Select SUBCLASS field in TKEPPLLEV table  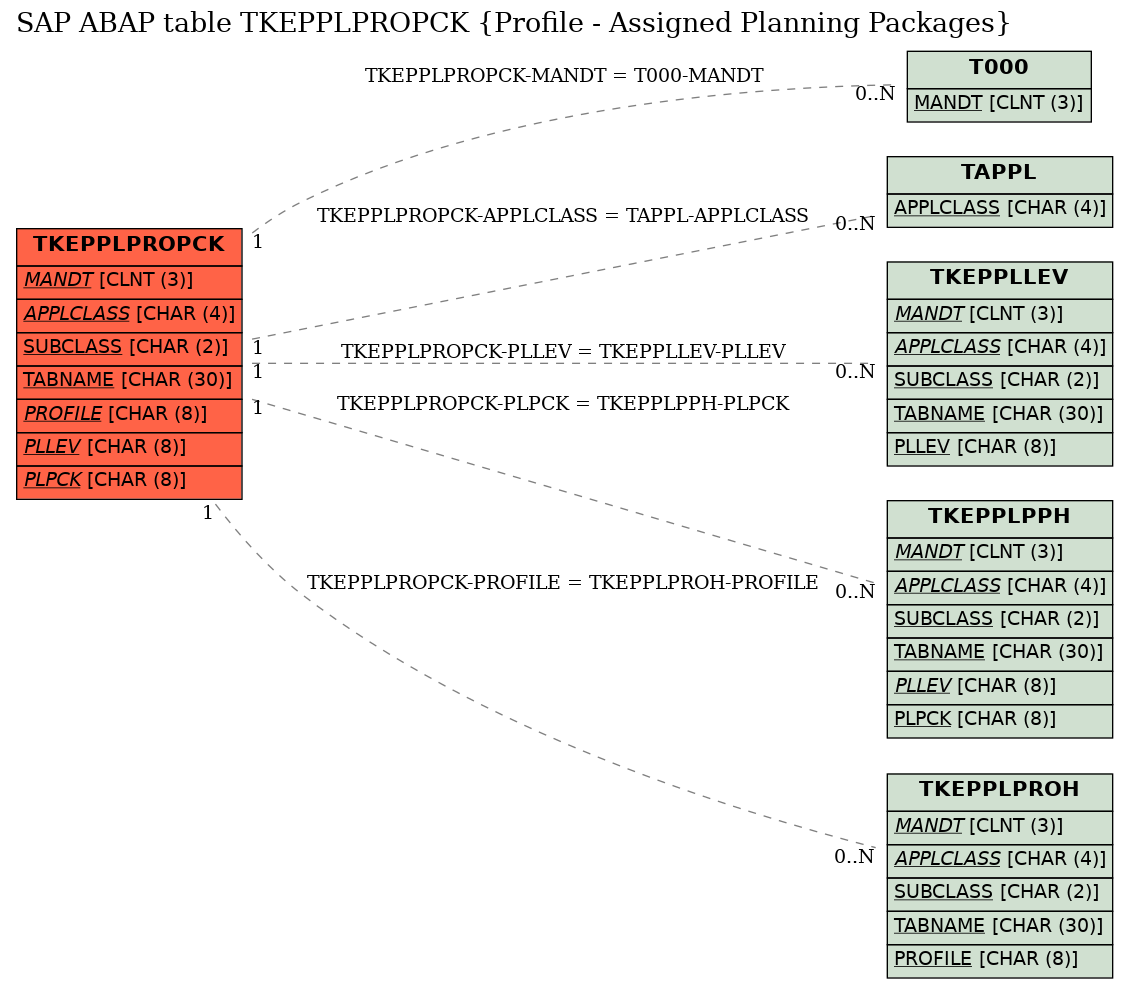click(999, 382)
